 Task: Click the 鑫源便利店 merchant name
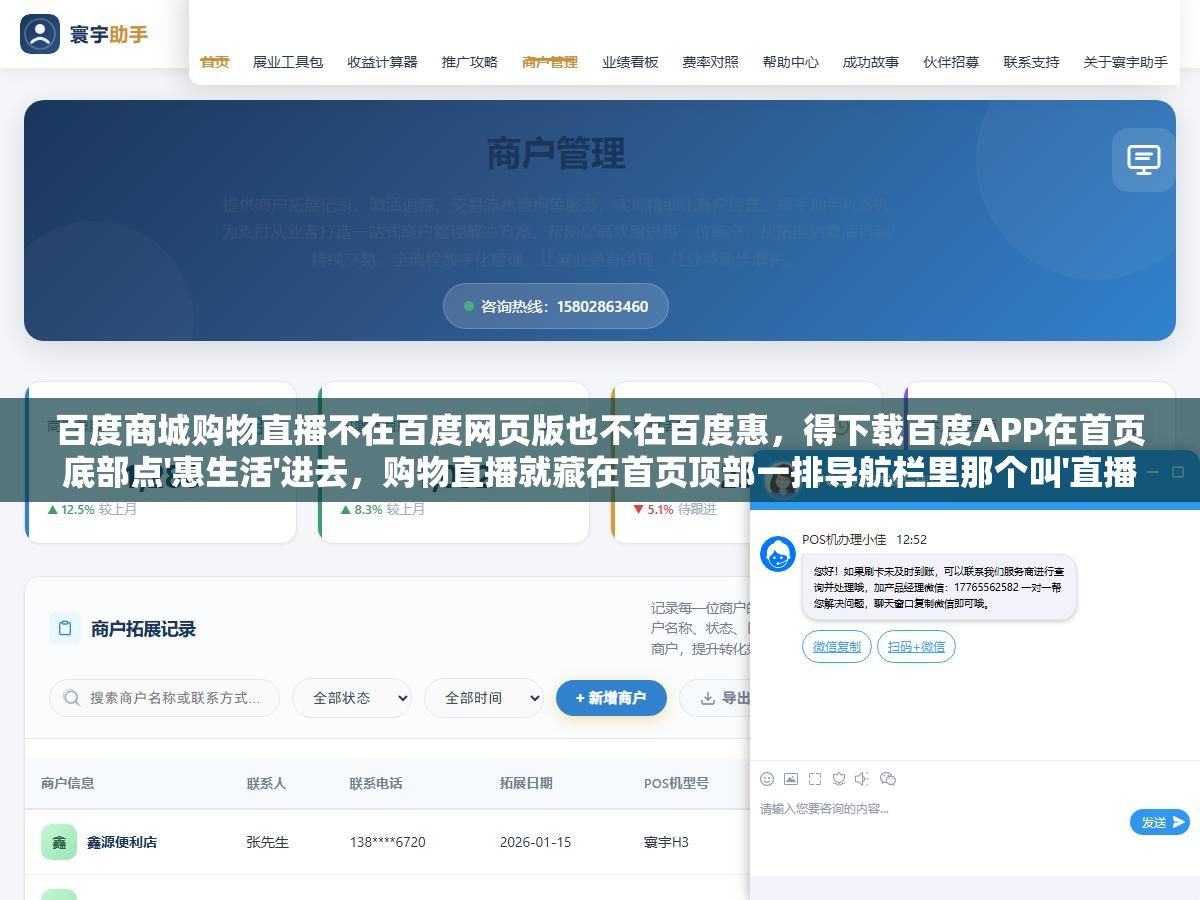(122, 842)
